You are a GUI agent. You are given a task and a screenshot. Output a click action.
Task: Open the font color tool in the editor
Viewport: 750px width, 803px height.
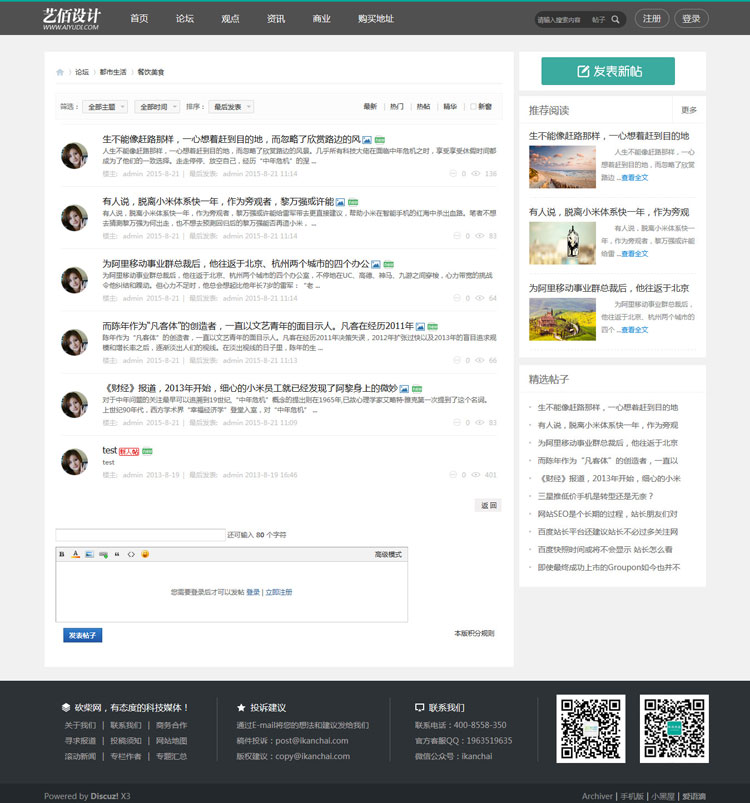(x=75, y=554)
